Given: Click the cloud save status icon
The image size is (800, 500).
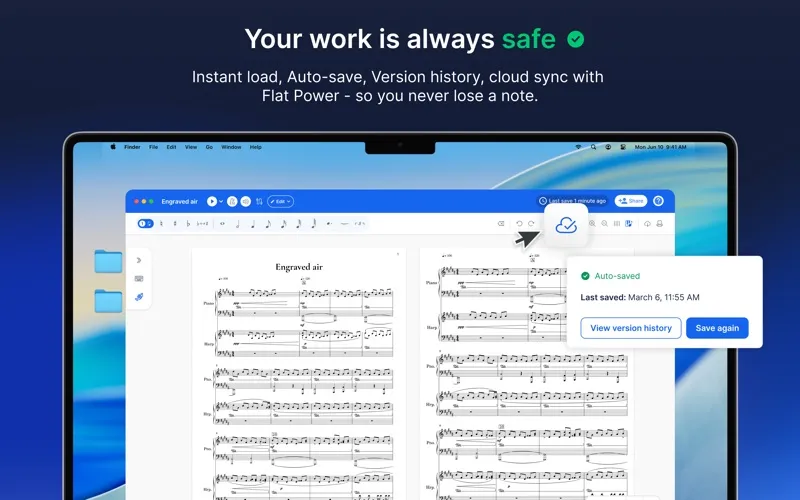Looking at the screenshot, I should click(566, 225).
